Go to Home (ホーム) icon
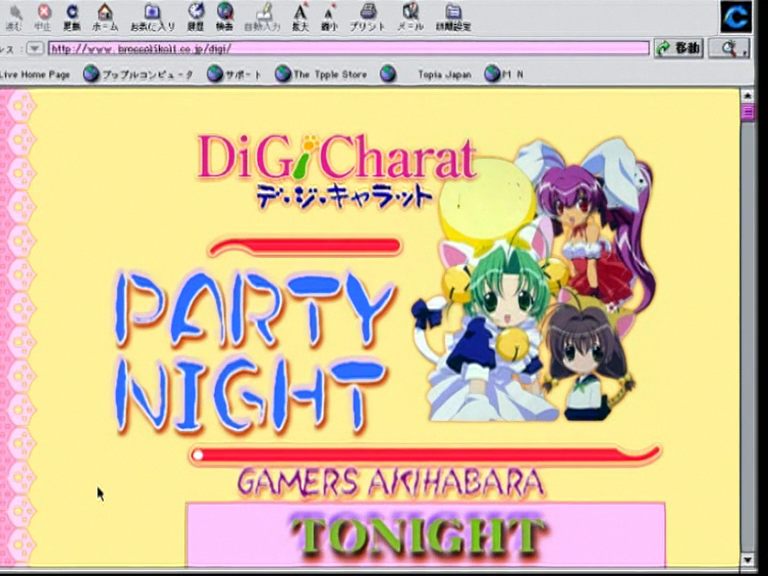The width and height of the screenshot is (768, 576). pos(105,16)
